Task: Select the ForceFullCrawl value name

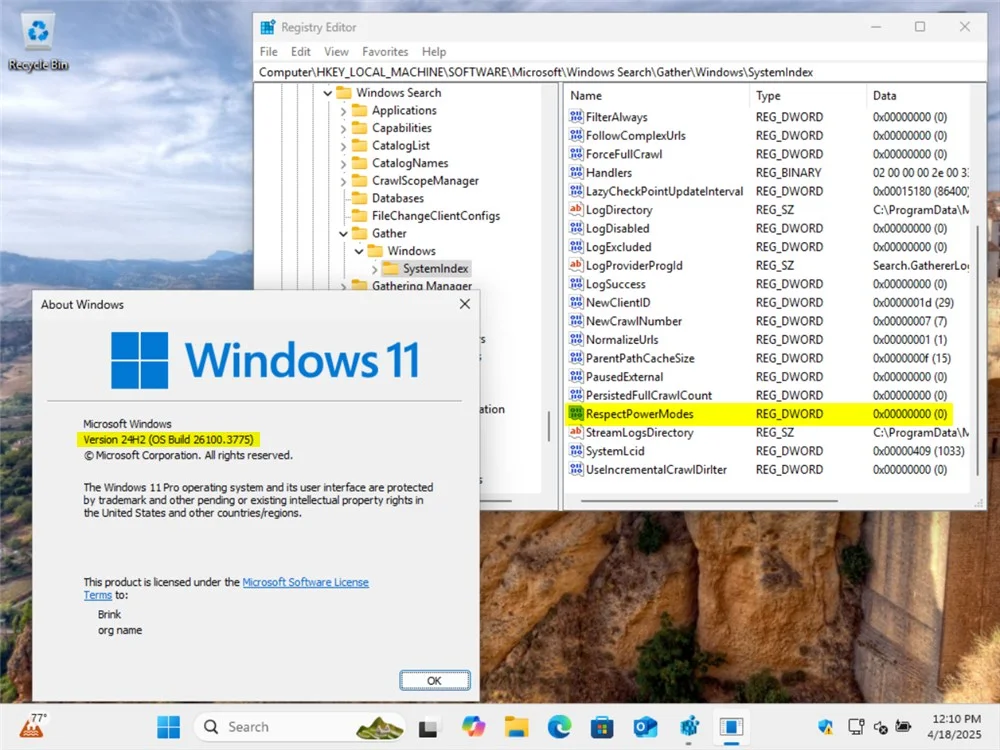Action: tap(624, 154)
